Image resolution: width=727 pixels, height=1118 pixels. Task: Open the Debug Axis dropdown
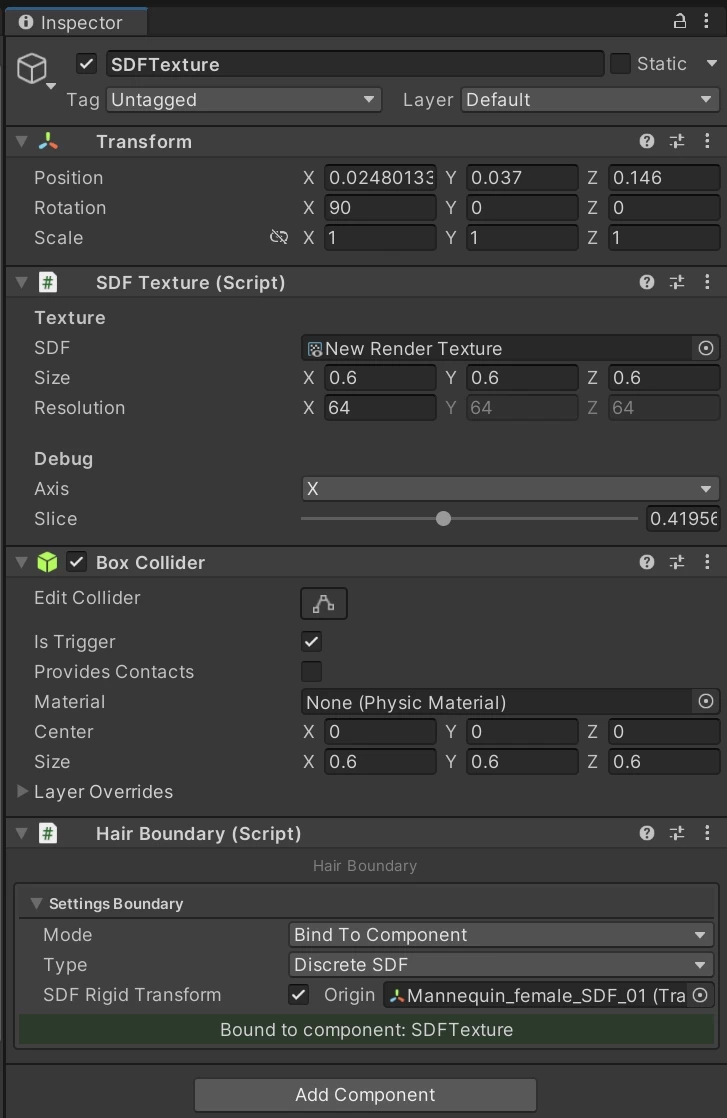coord(510,489)
